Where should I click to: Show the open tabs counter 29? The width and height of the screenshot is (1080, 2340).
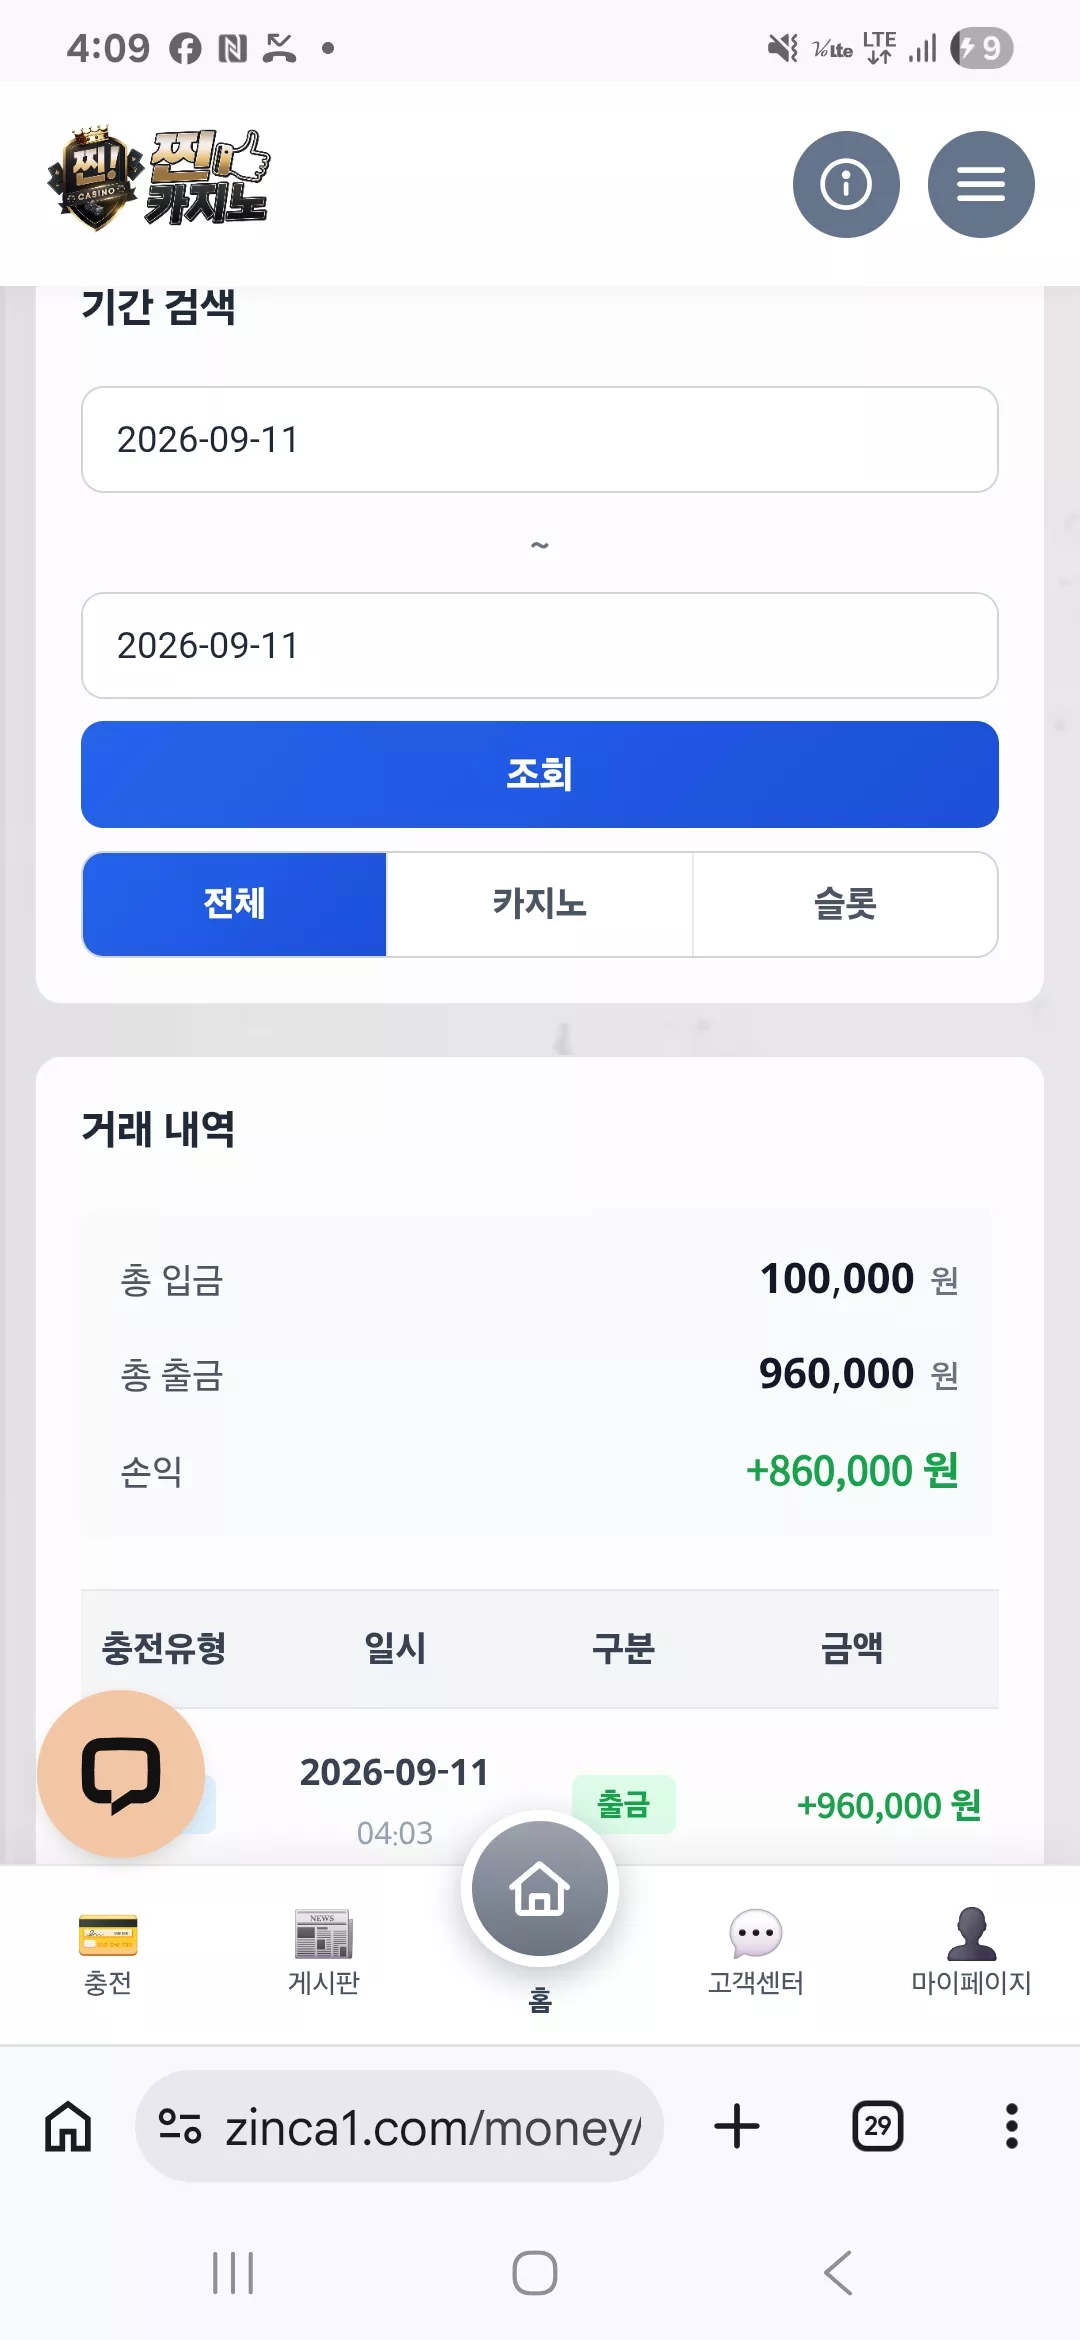tap(877, 2126)
